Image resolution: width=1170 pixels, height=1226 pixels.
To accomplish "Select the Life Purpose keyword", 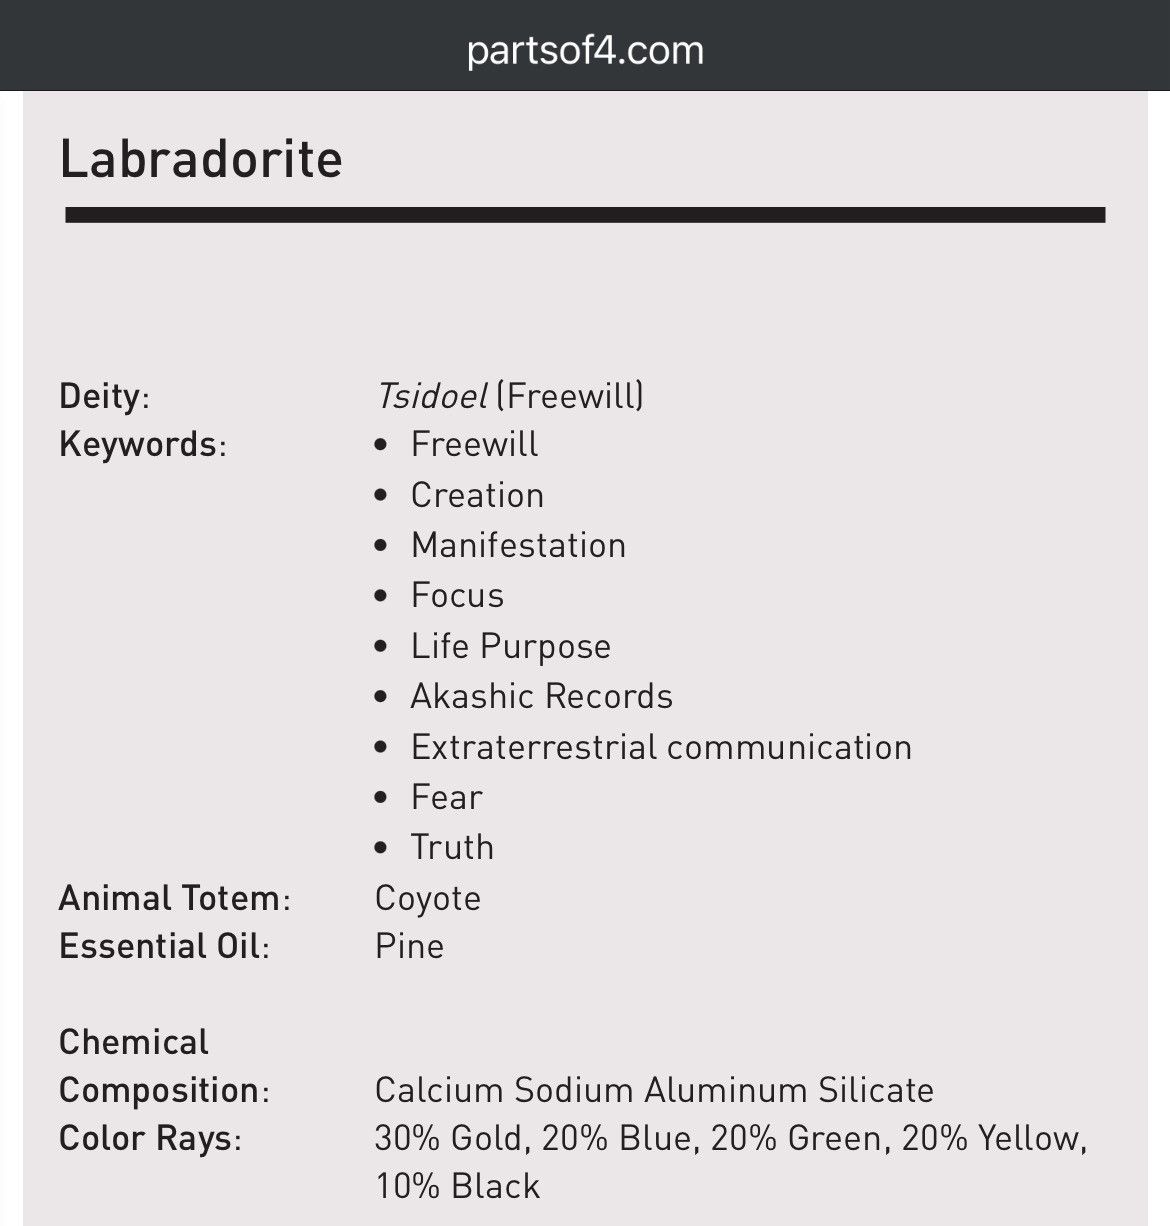I will click(510, 646).
